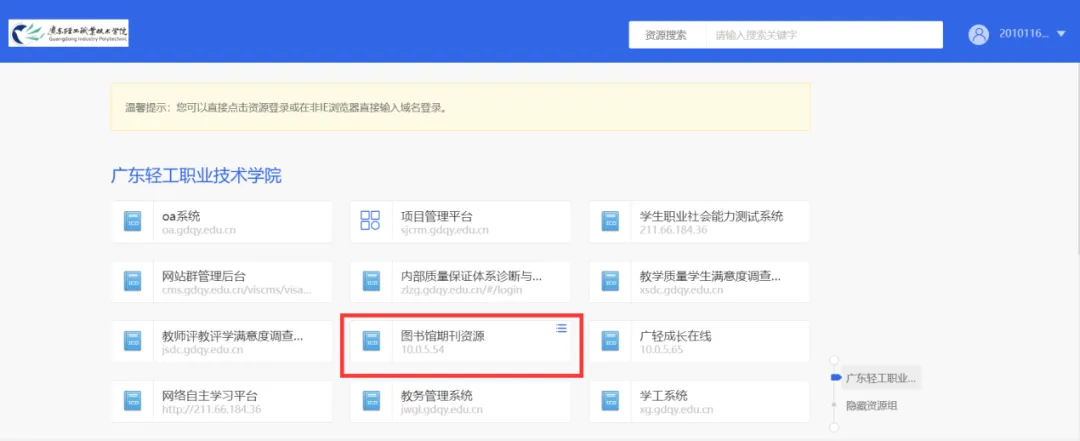Click the xsdc.gdqy.edu.cn address text
The width and height of the screenshot is (1080, 441).
(682, 290)
